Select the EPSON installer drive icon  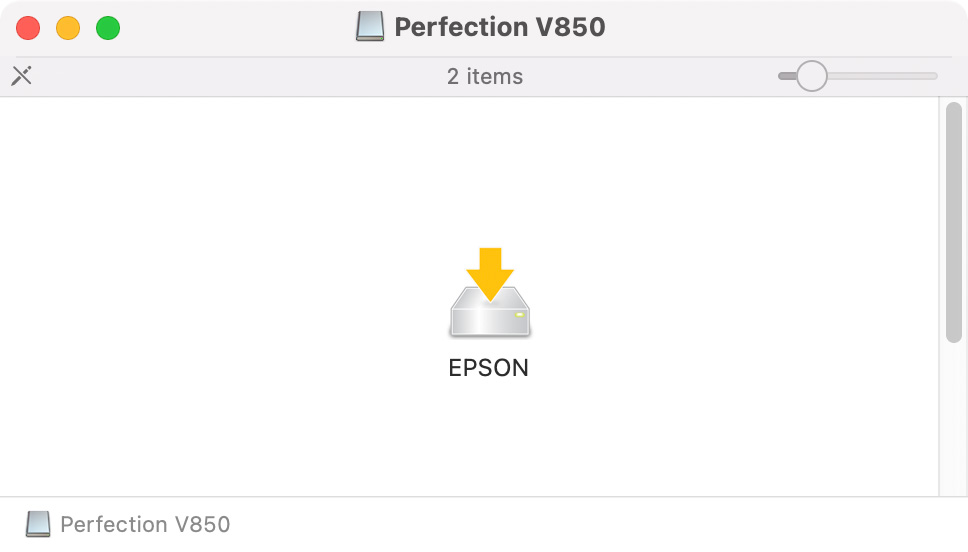click(490, 293)
